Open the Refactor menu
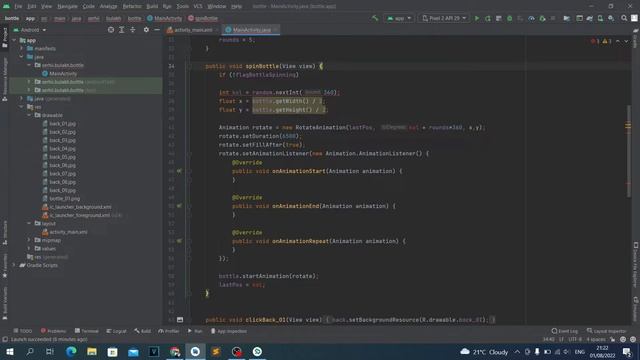This screenshot has width=640, height=360. [x=132, y=6]
